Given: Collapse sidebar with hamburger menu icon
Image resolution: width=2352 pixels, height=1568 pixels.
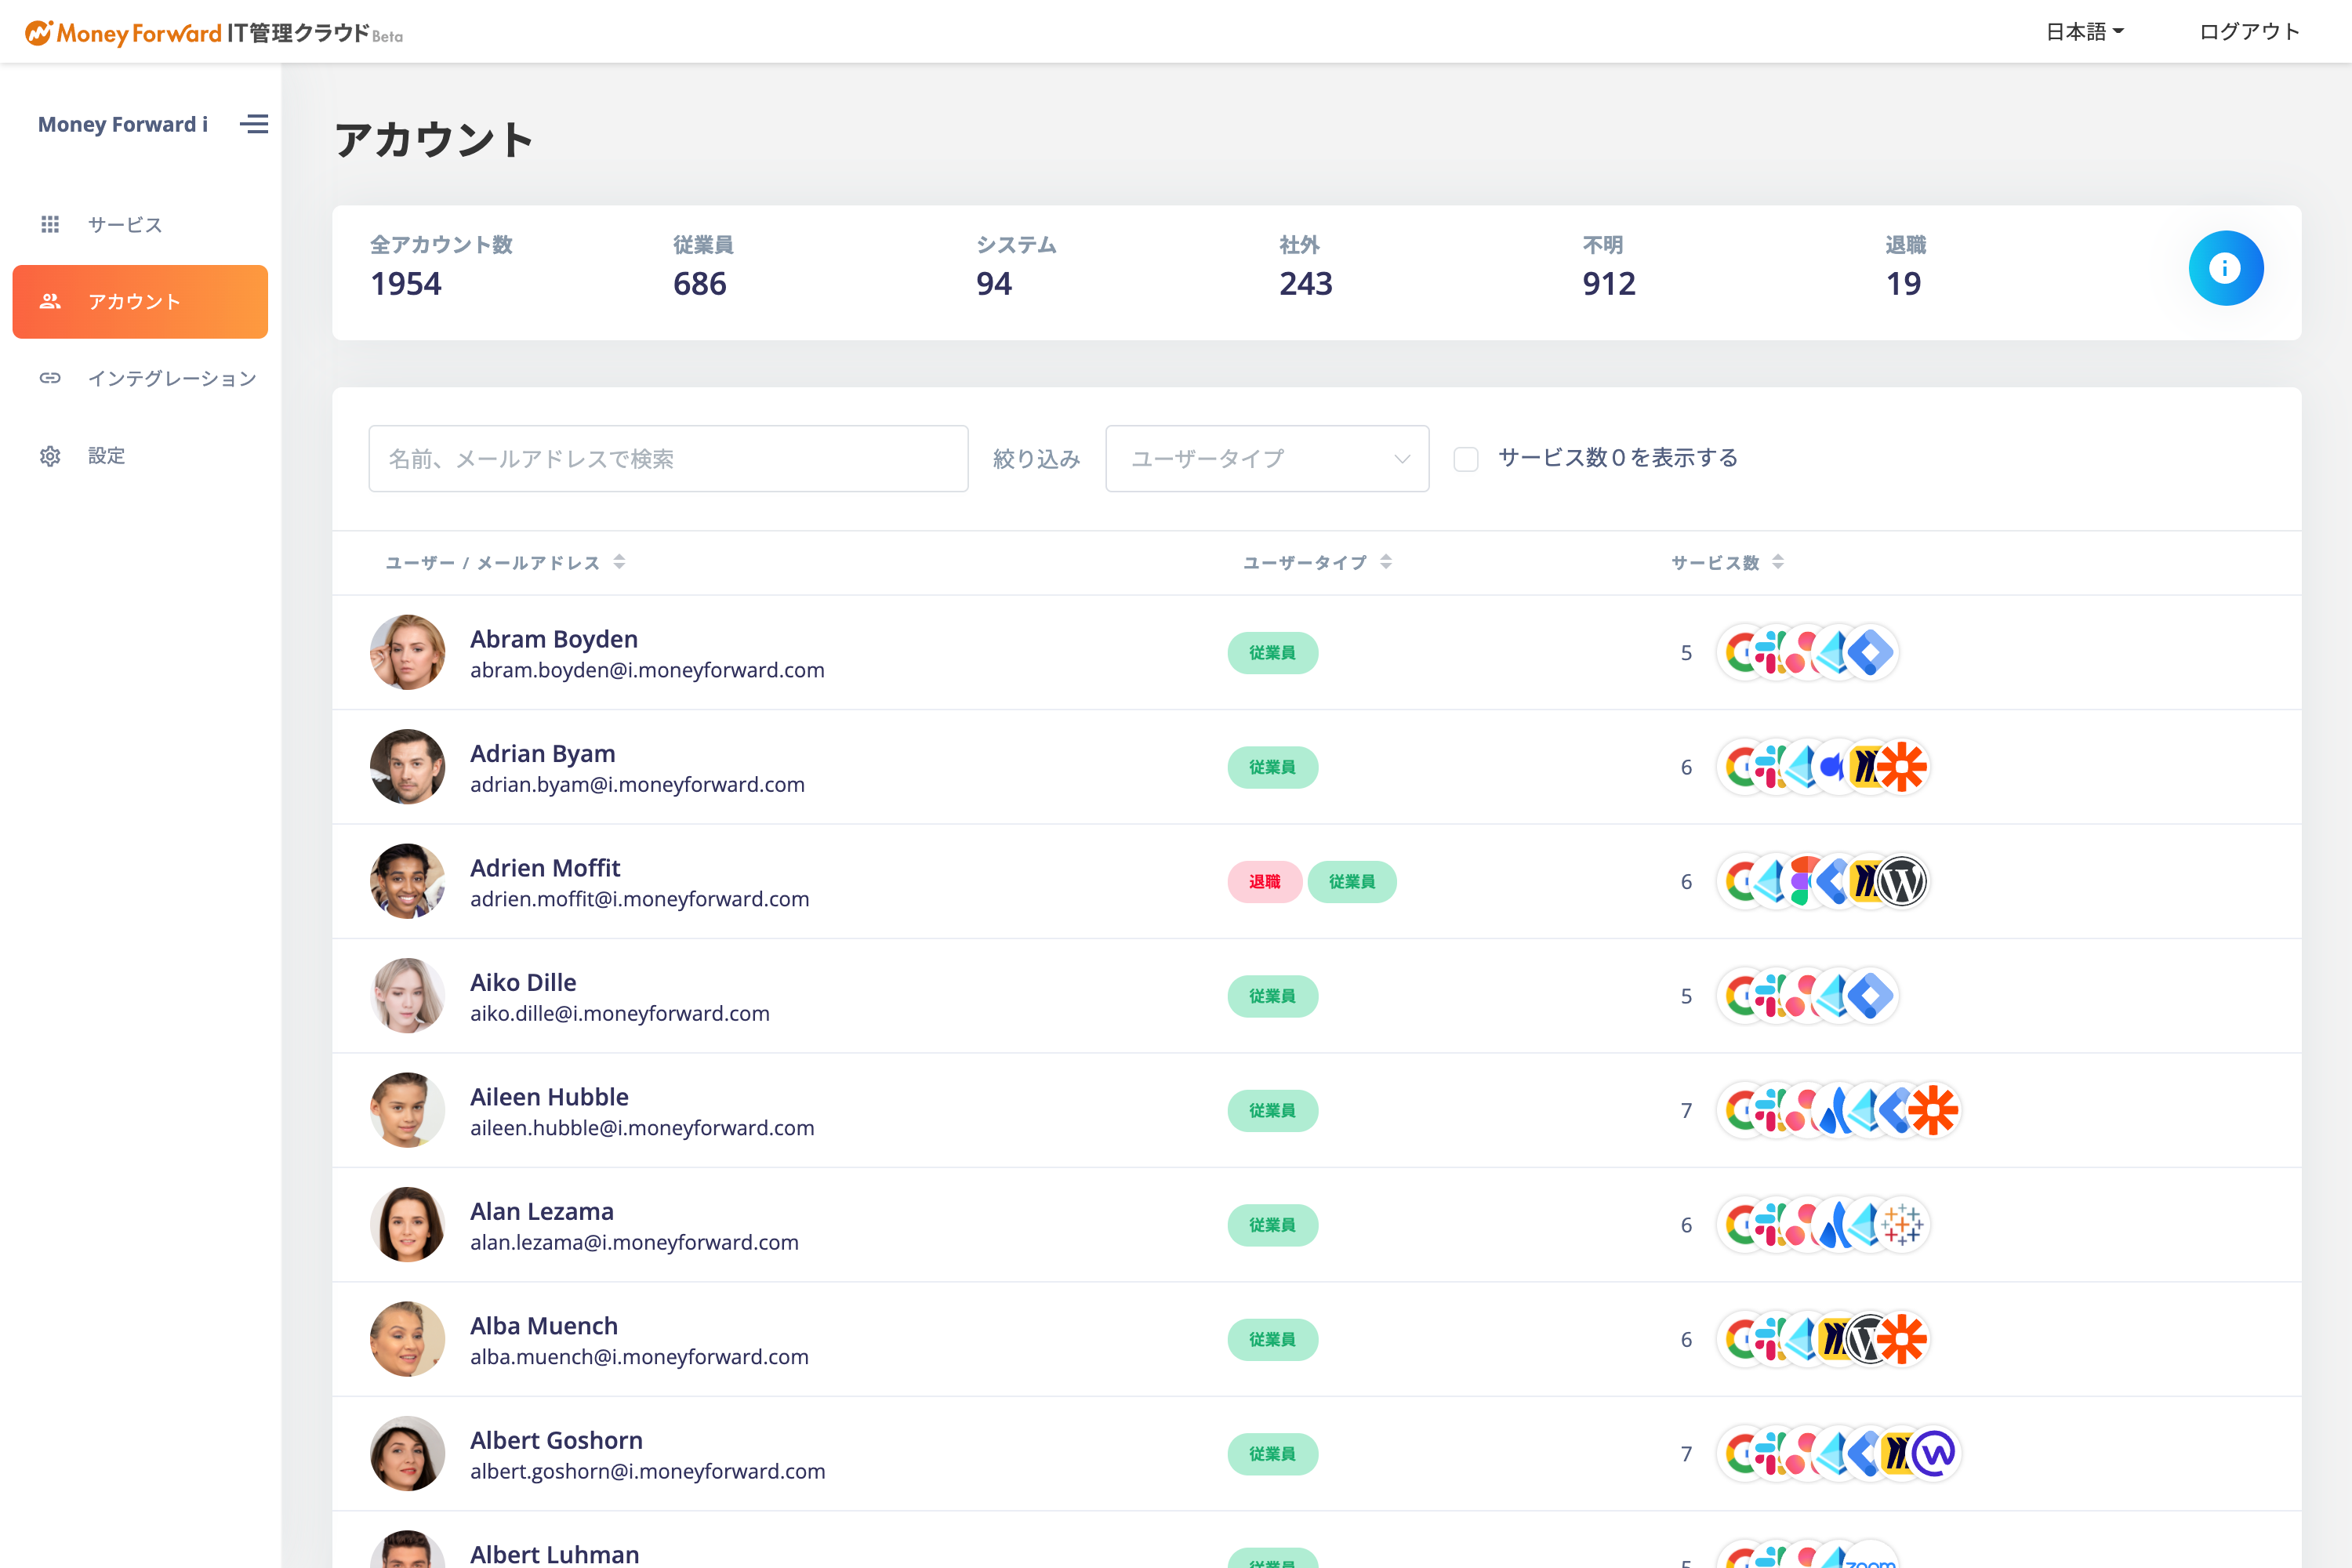Looking at the screenshot, I should pyautogui.click(x=254, y=124).
